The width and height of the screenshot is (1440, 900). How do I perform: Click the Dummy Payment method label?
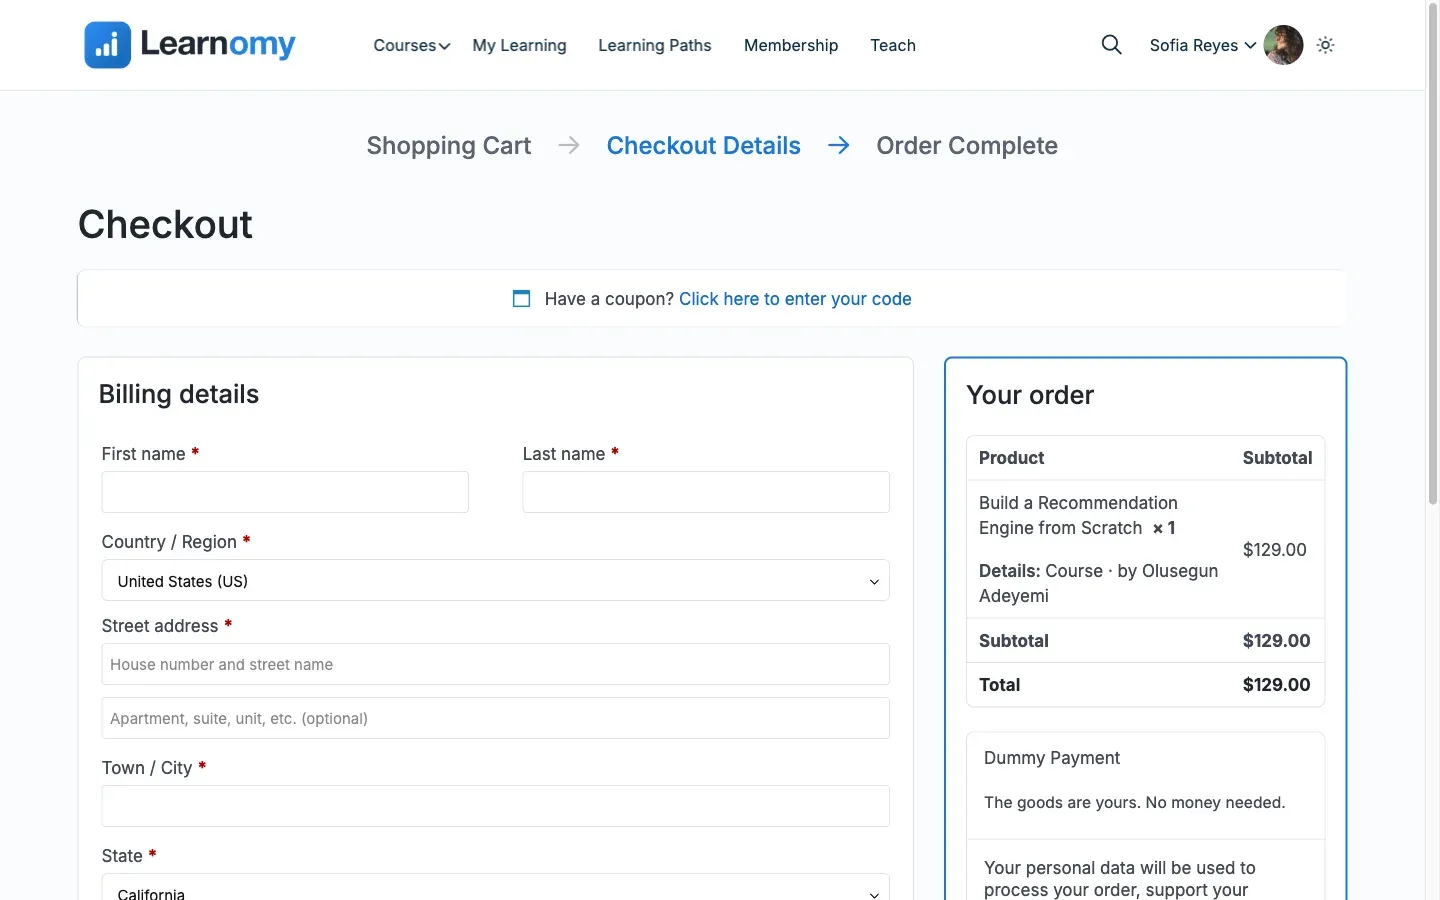point(1052,758)
